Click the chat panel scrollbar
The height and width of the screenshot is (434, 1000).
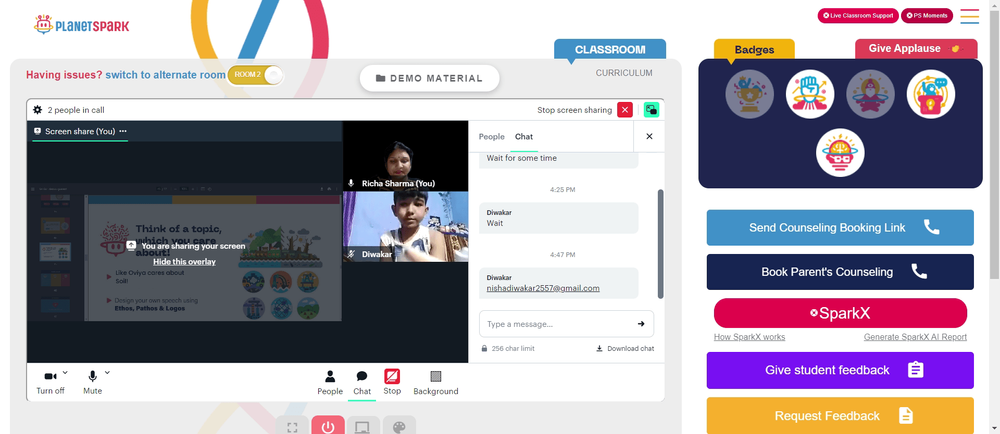pyautogui.click(x=661, y=243)
